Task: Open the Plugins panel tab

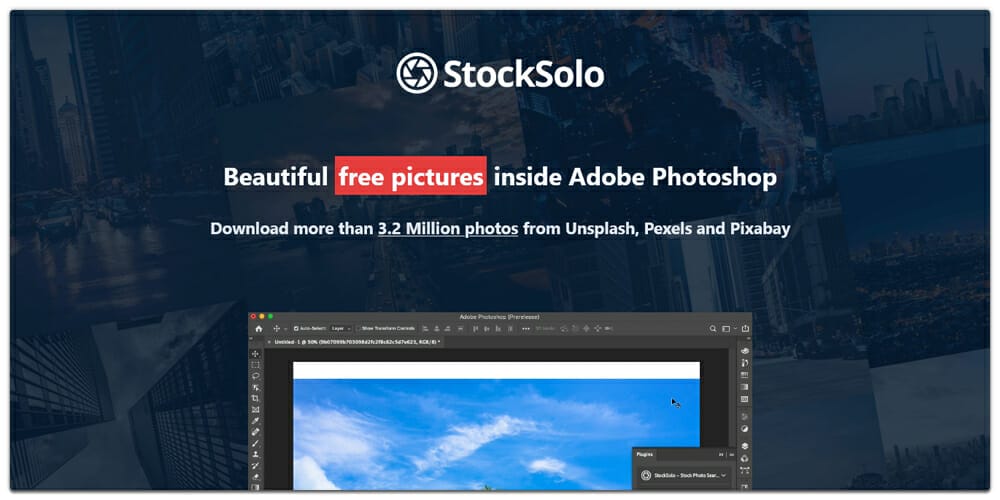Action: tap(645, 455)
